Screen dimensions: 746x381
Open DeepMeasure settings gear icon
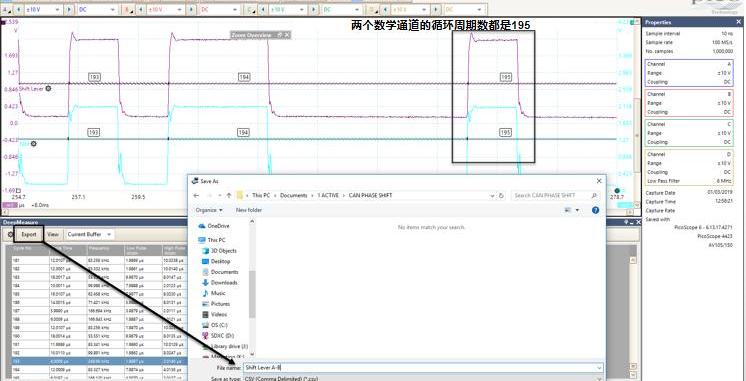point(9,234)
